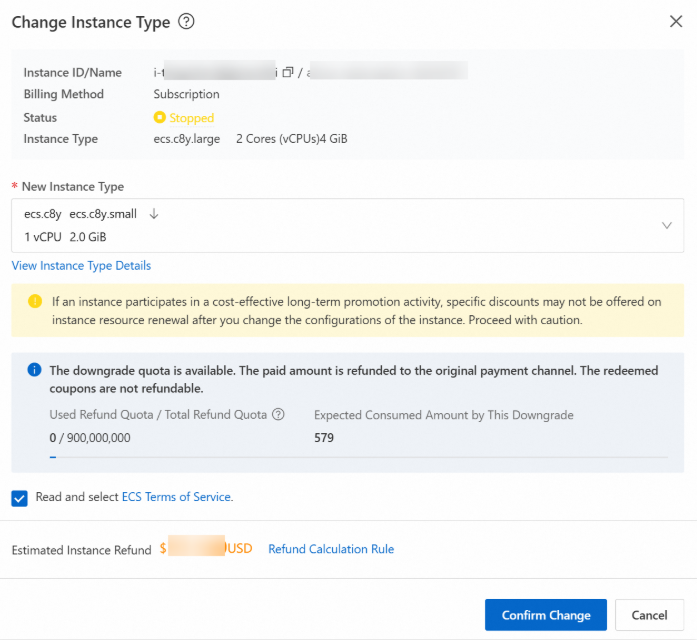Image resolution: width=697 pixels, height=640 pixels.
Task: Open the Refund Calculation Rule link
Action: click(331, 549)
